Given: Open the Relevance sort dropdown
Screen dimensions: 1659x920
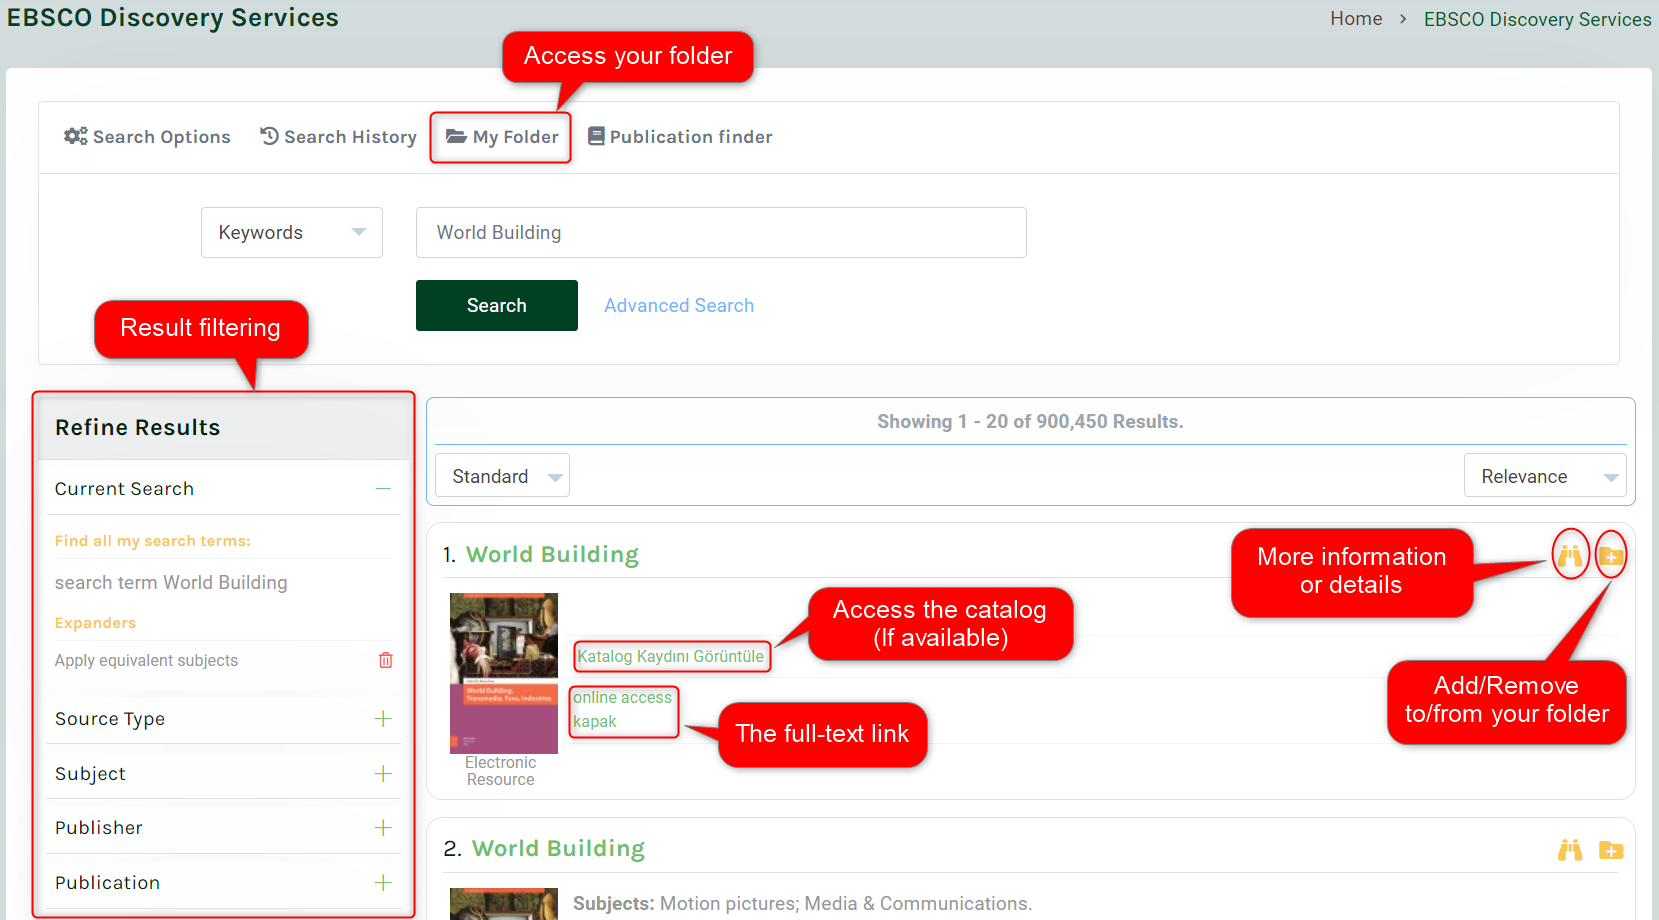Looking at the screenshot, I should click(x=1545, y=476).
